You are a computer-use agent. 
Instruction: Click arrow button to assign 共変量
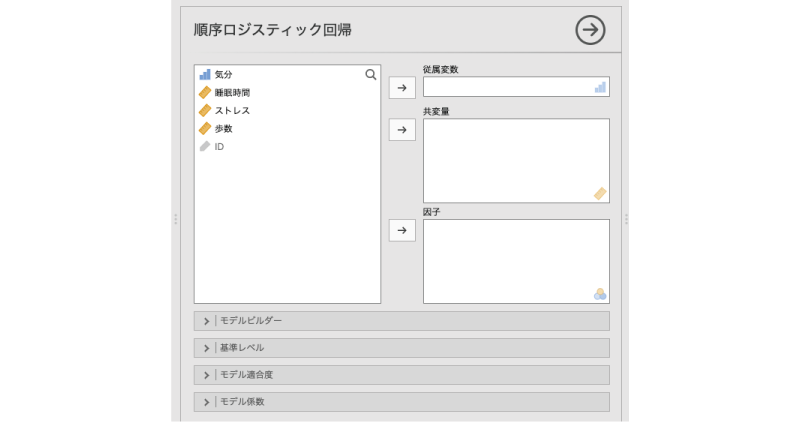(402, 130)
